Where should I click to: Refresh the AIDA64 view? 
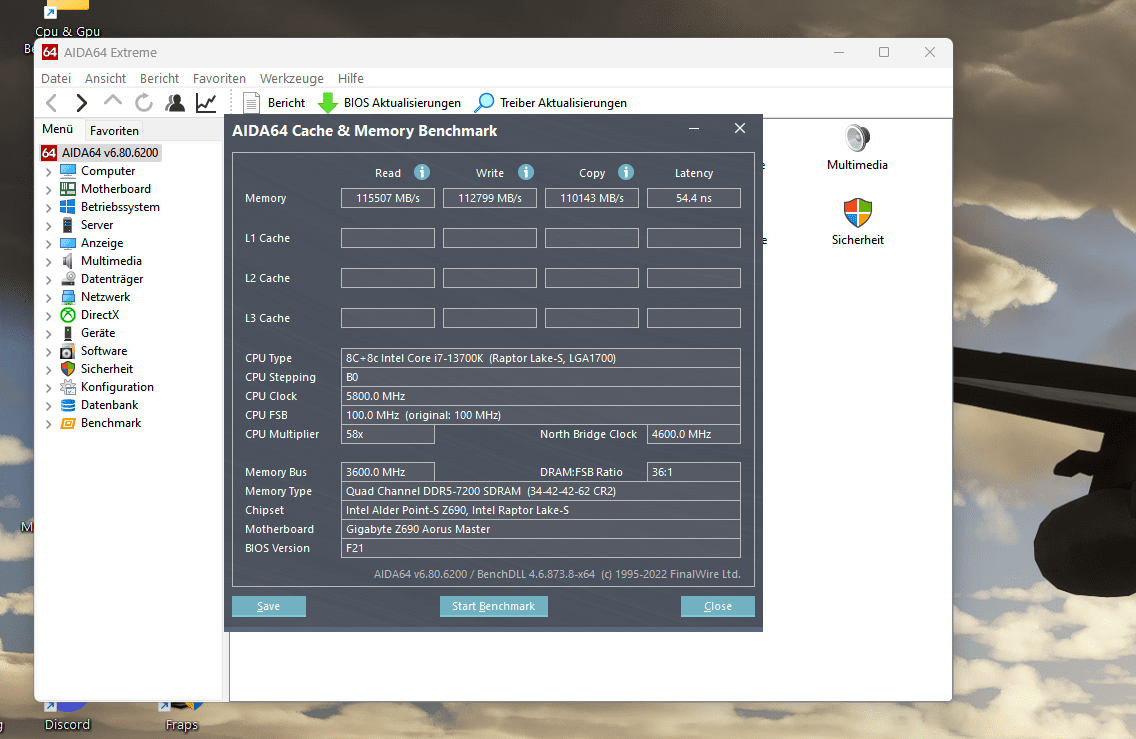click(x=143, y=103)
